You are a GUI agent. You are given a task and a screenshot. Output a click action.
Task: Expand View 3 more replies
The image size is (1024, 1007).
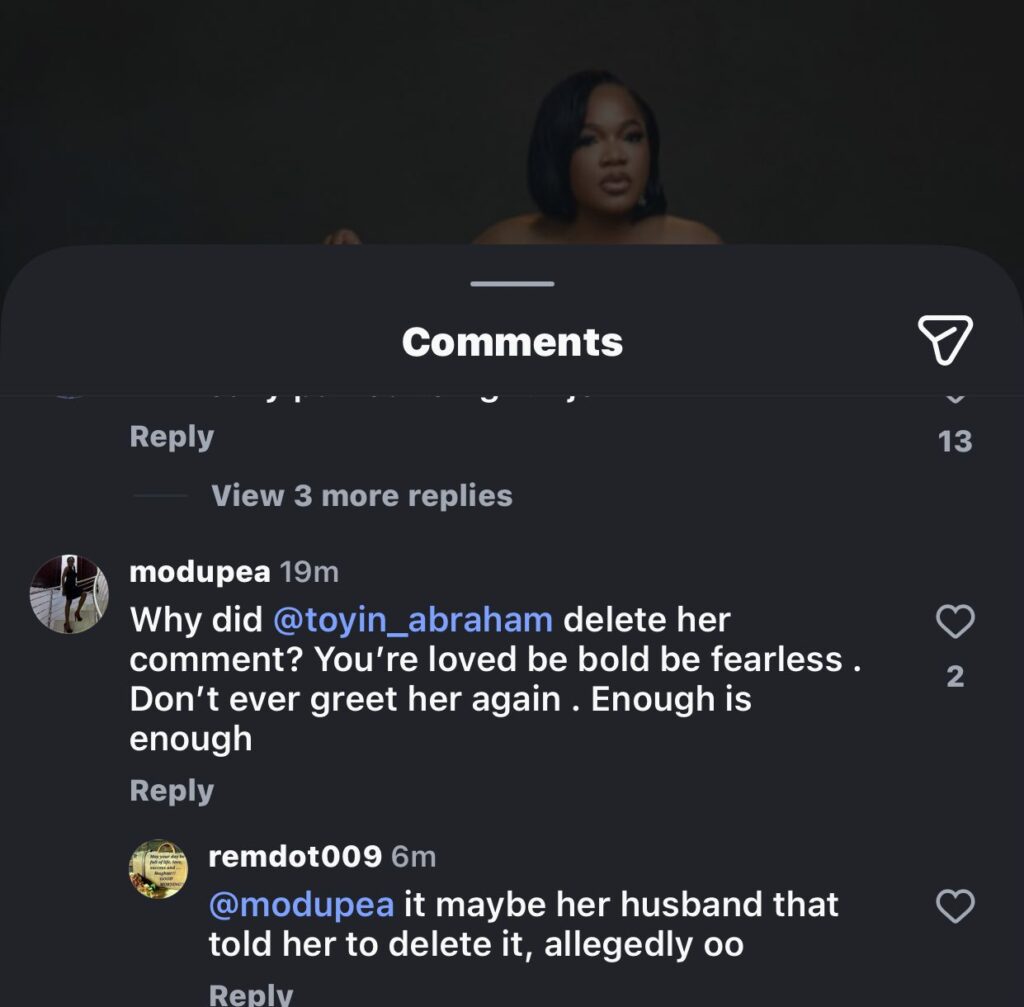(361, 496)
